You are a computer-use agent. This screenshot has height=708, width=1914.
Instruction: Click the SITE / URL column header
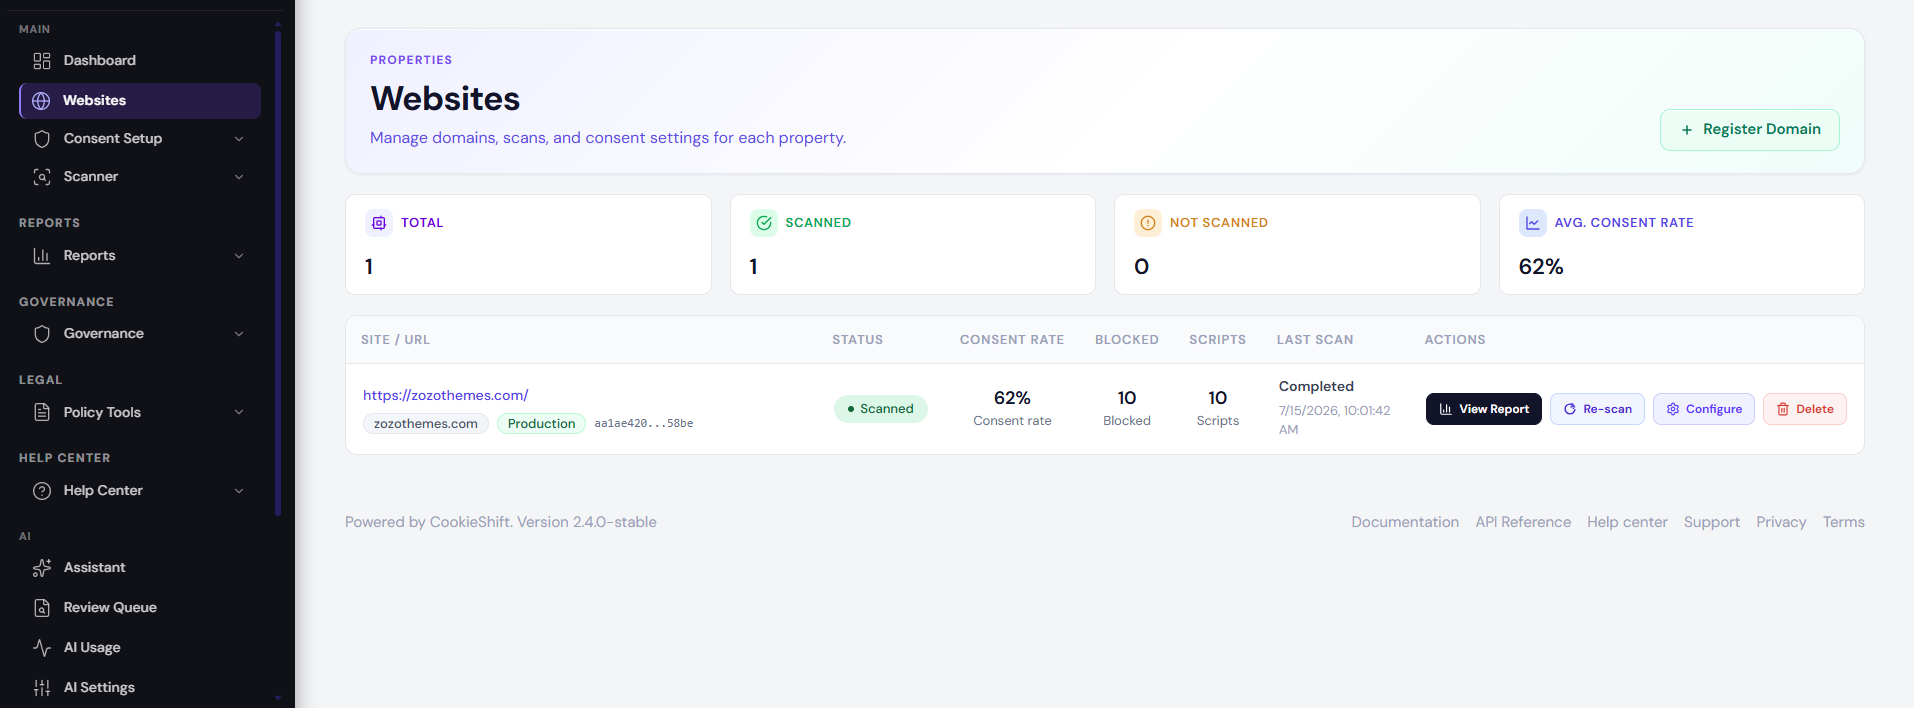click(395, 340)
